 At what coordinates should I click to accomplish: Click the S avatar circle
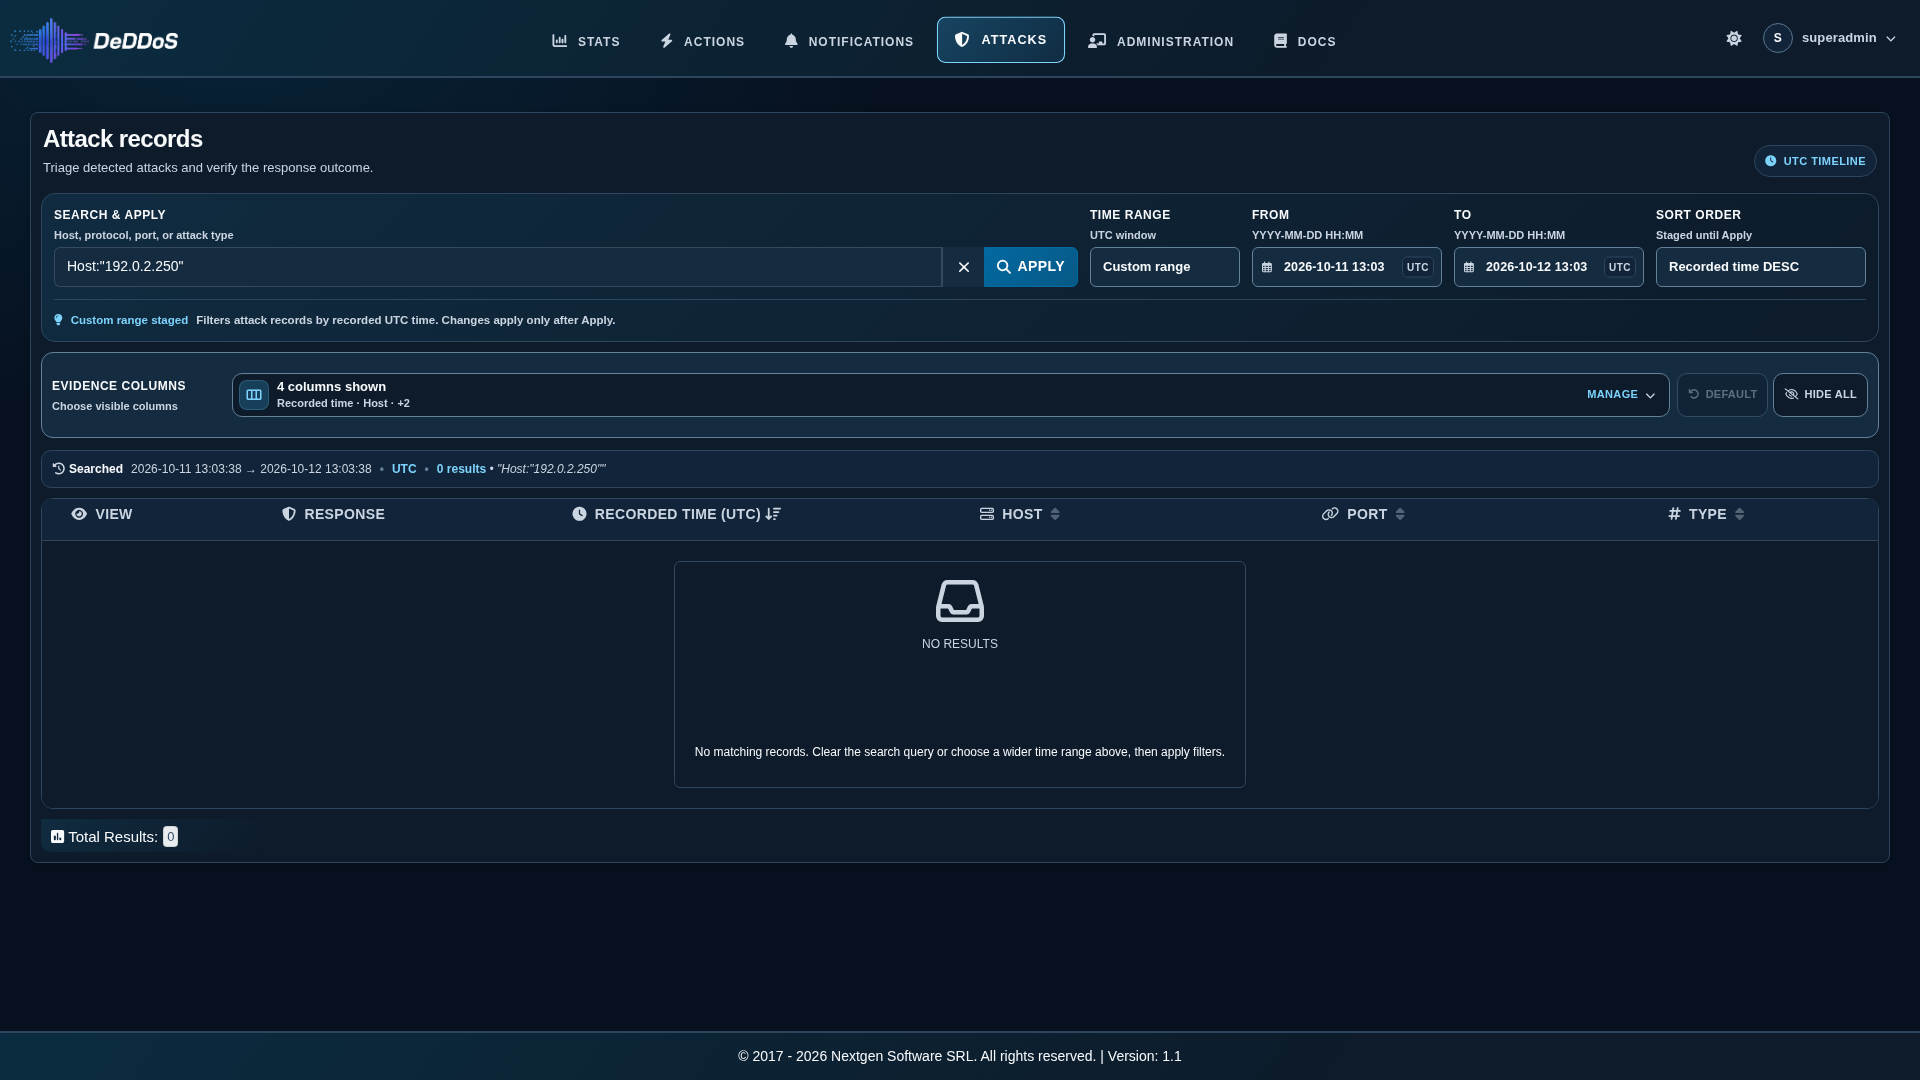(x=1777, y=38)
